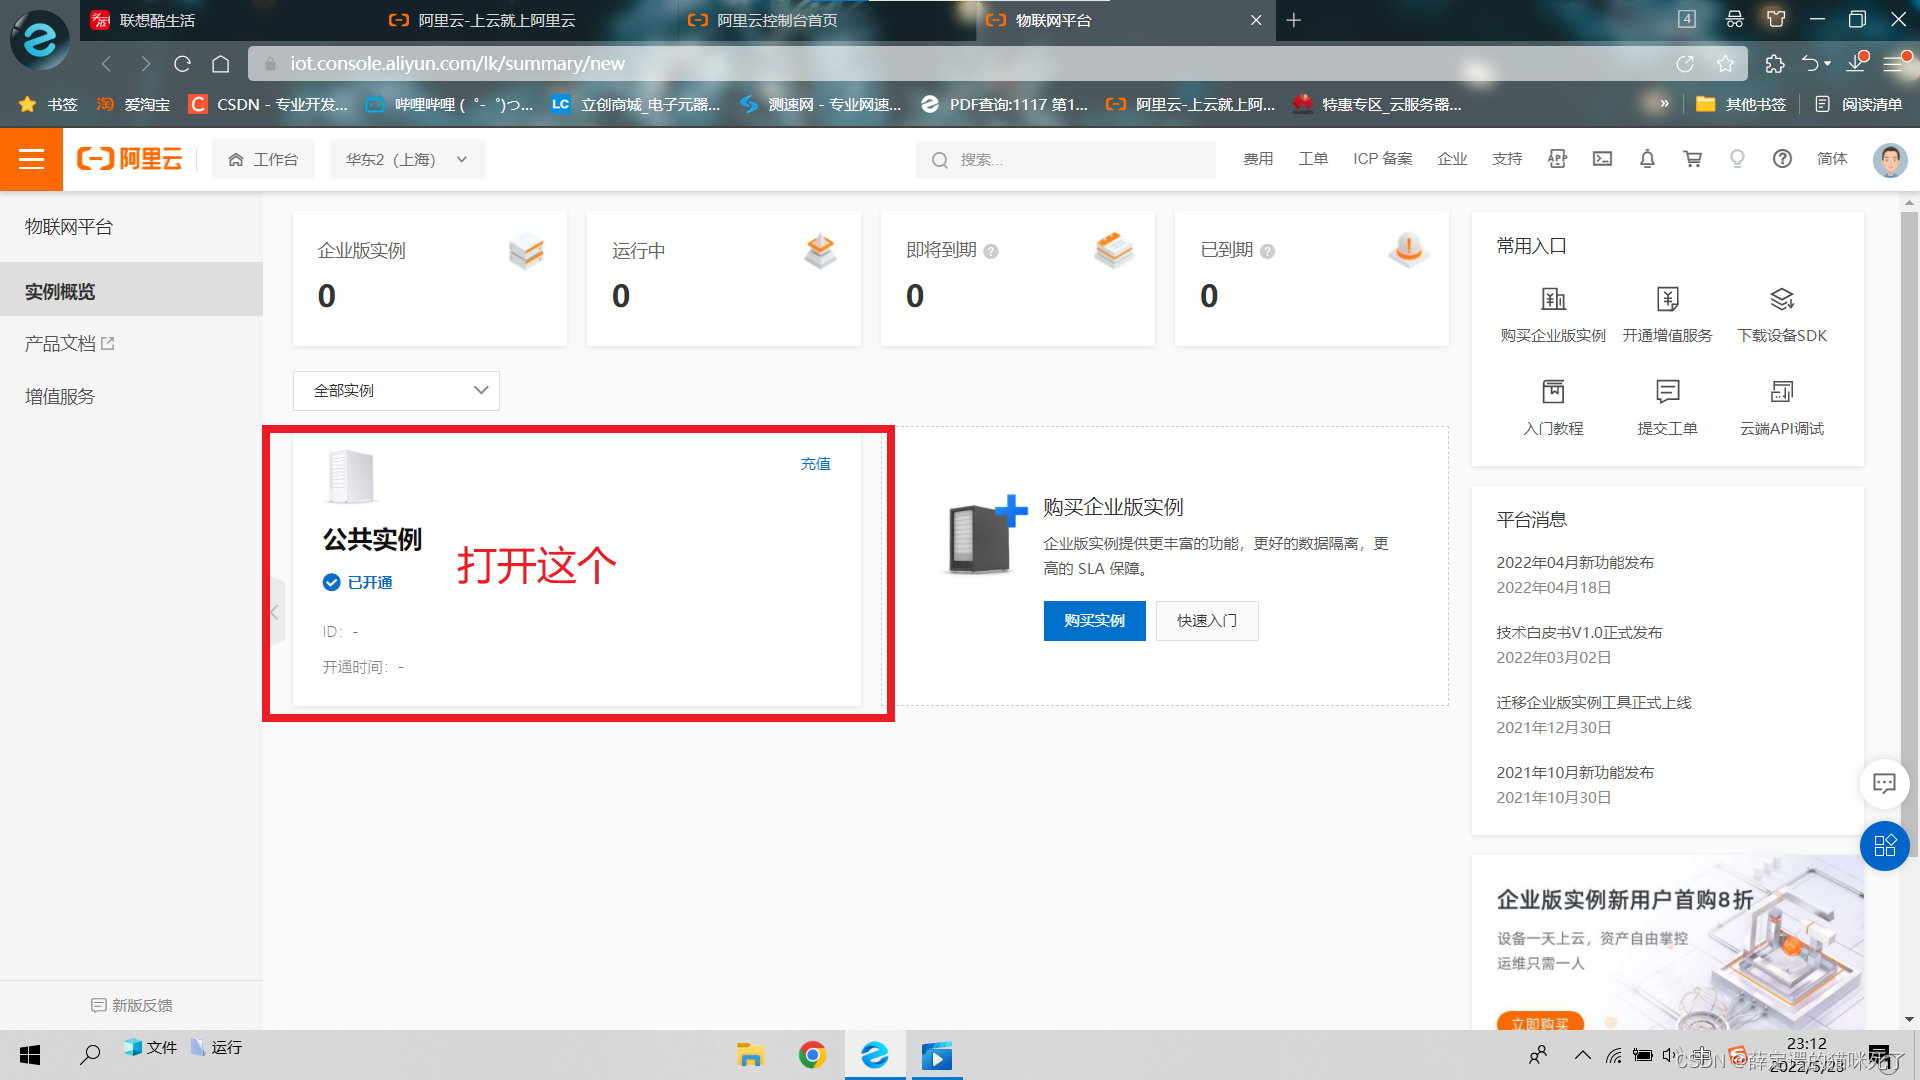Viewport: 1920px width, 1080px height.
Task: Open the 费用 menu
Action: click(x=1258, y=159)
